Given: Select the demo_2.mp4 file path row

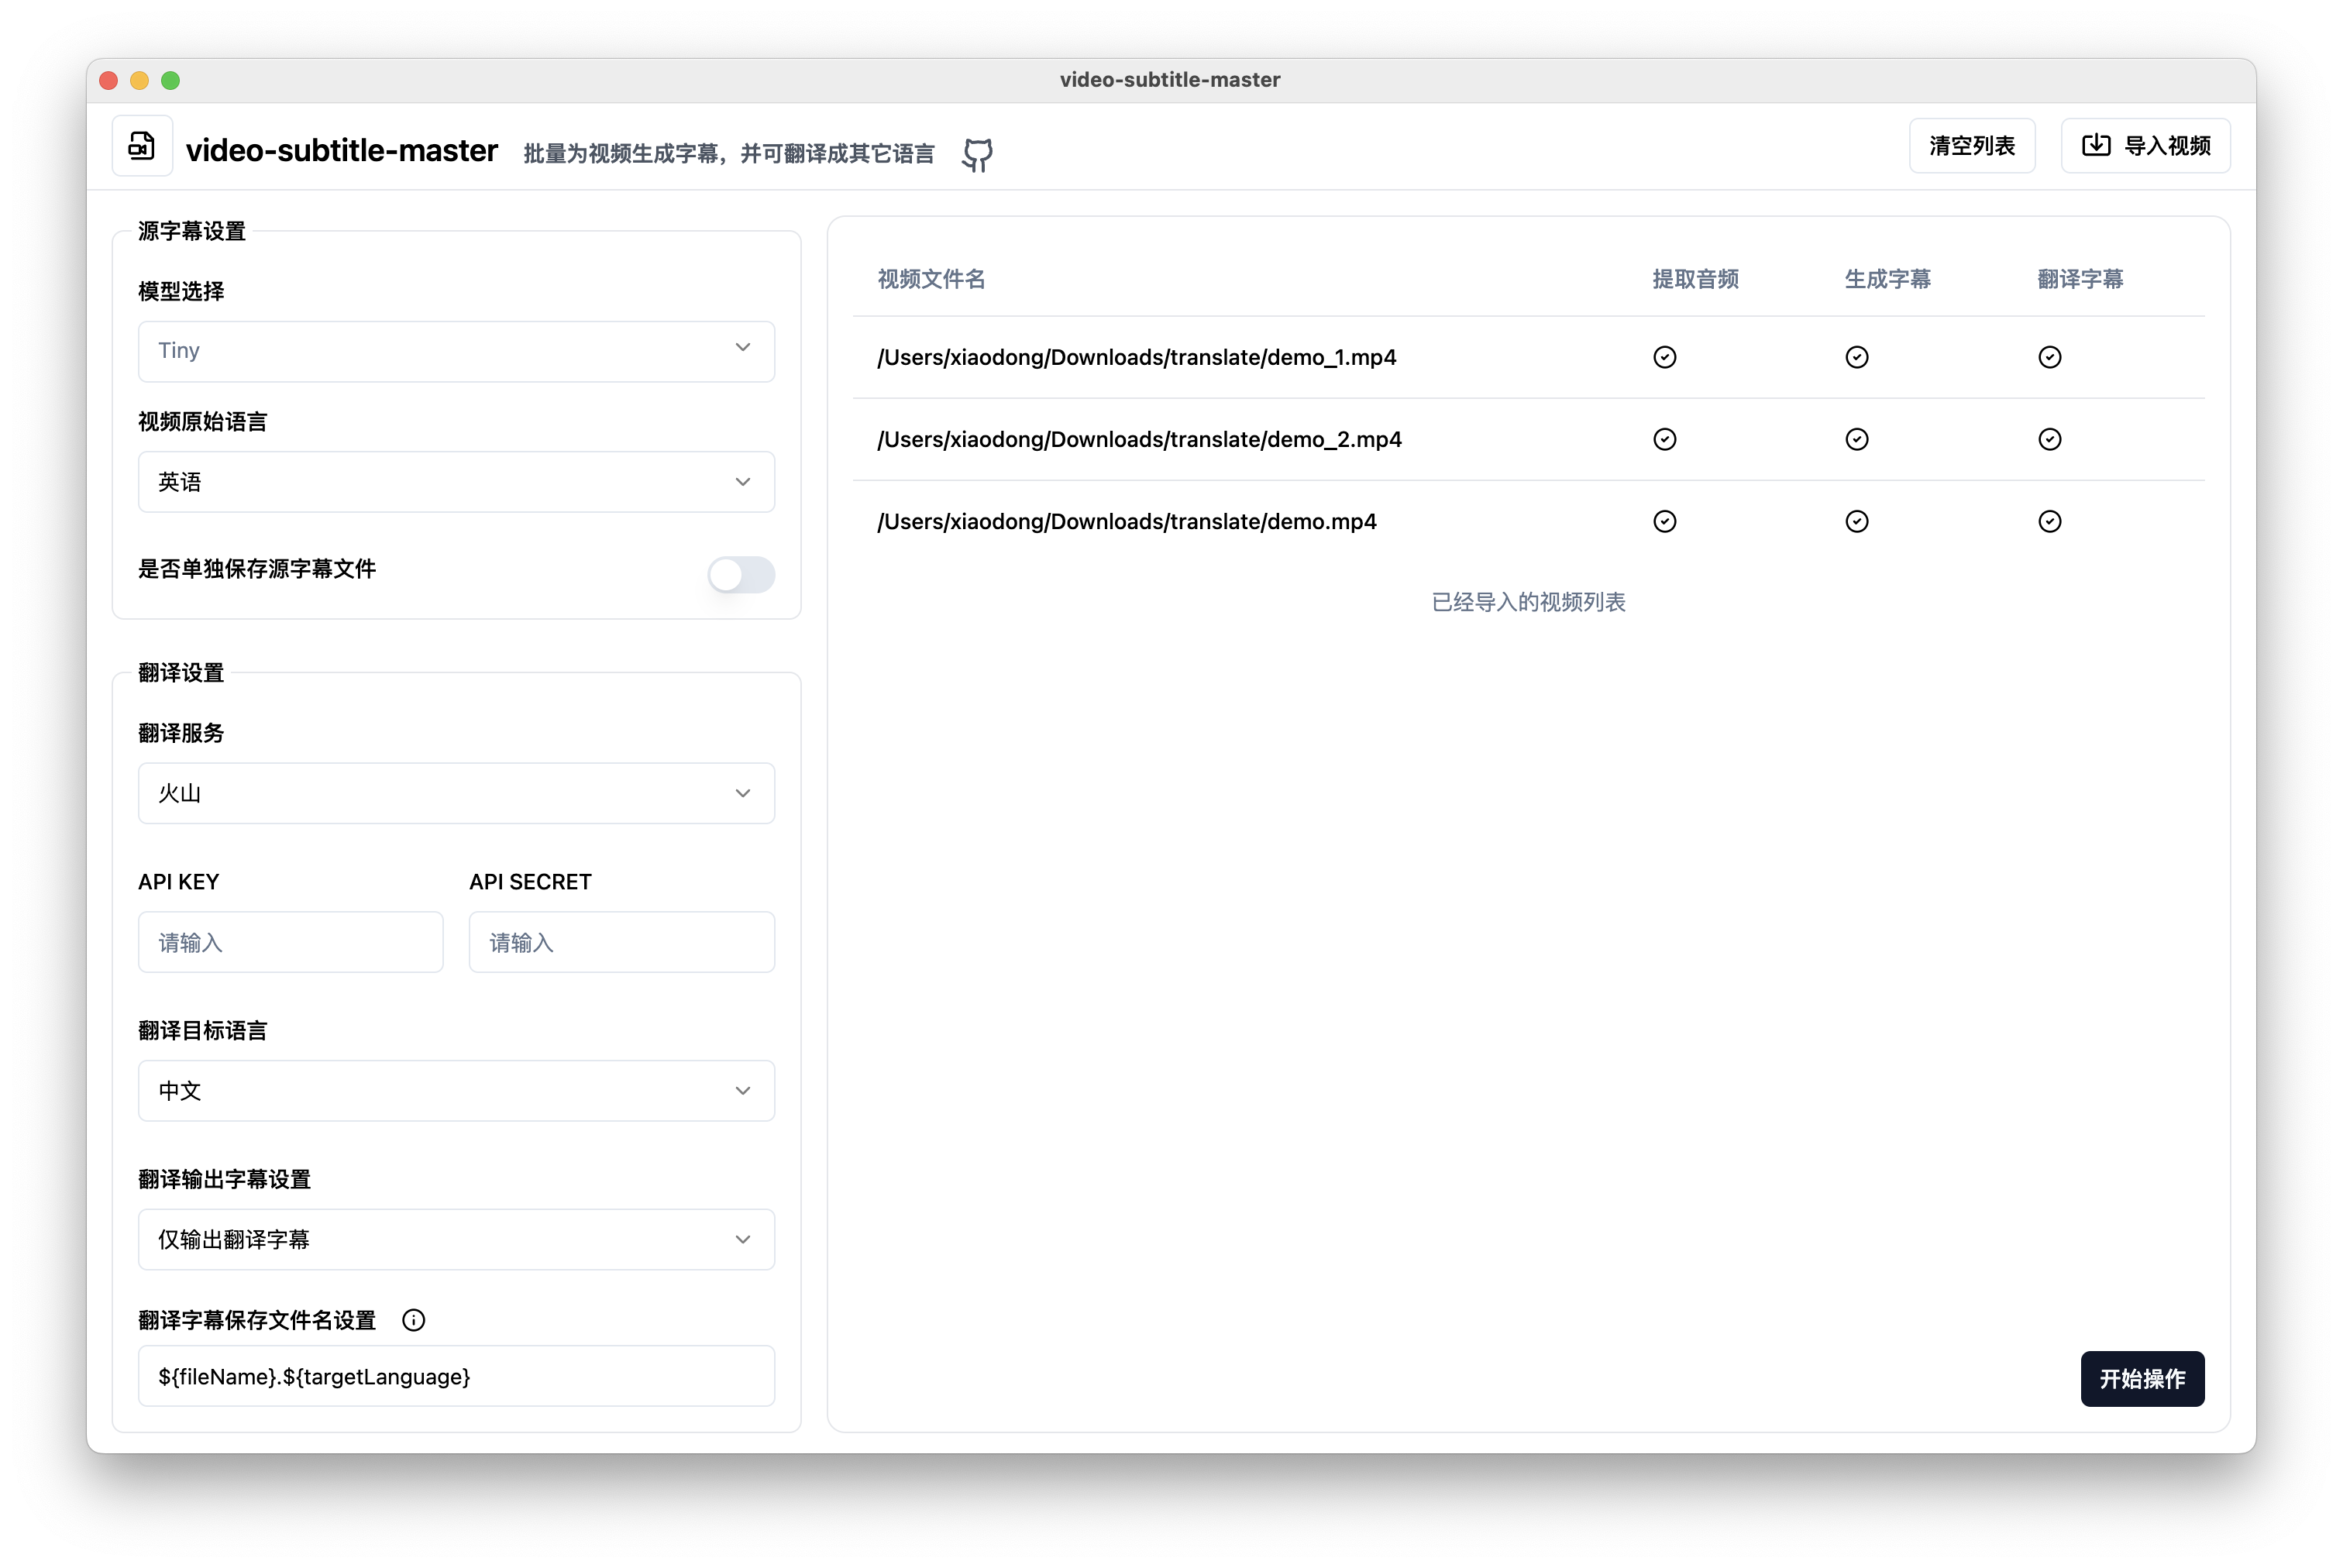Looking at the screenshot, I should [1528, 439].
